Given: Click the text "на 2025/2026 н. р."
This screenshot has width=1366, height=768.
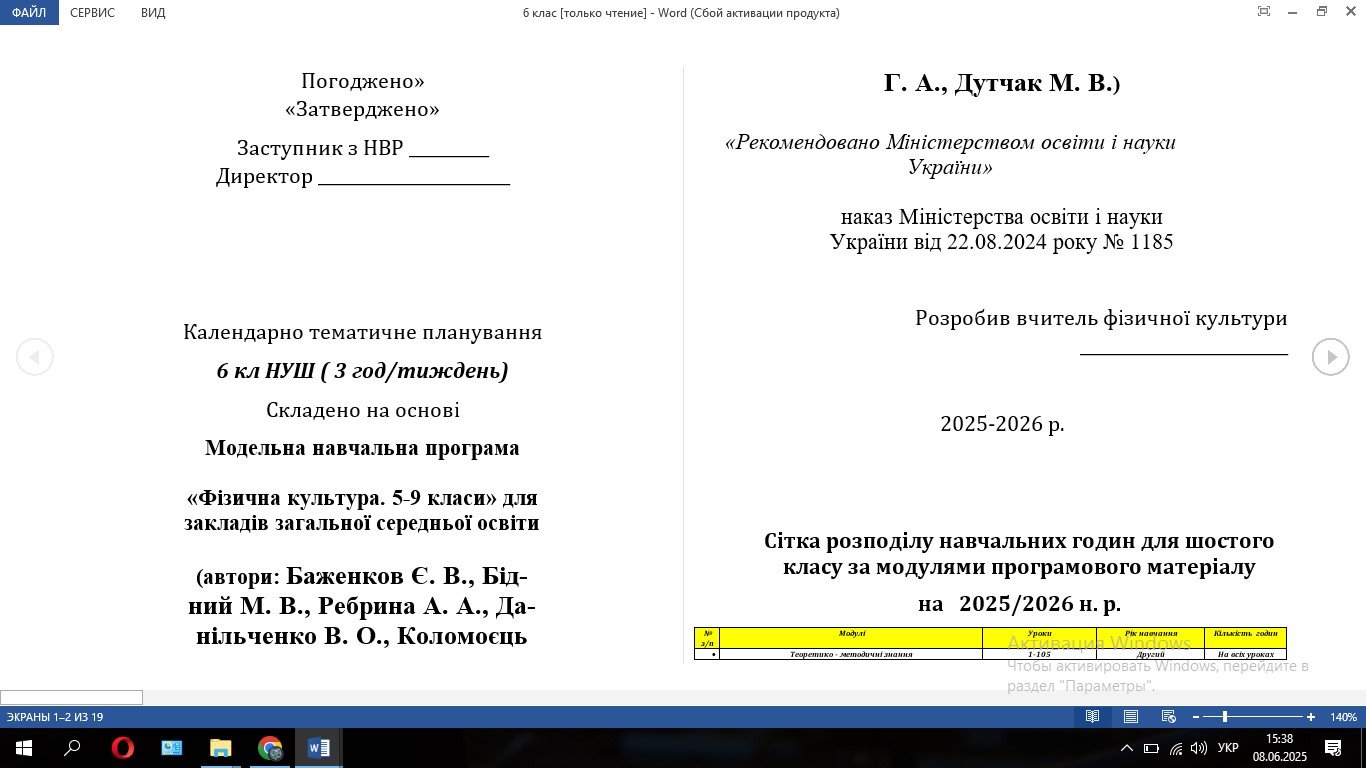Looking at the screenshot, I should (1019, 604).
